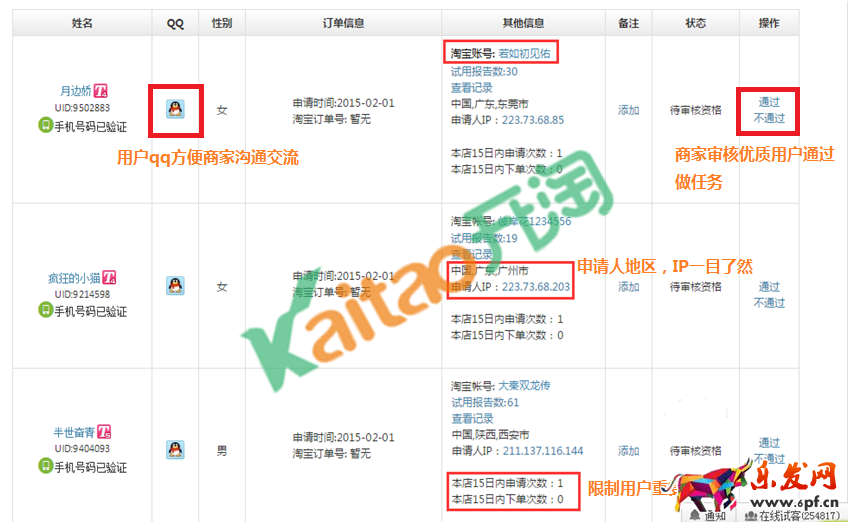Click 添加 in the 备注 column for 月边娇
Screen dimensions: 849x523
pyautogui.click(x=628, y=110)
